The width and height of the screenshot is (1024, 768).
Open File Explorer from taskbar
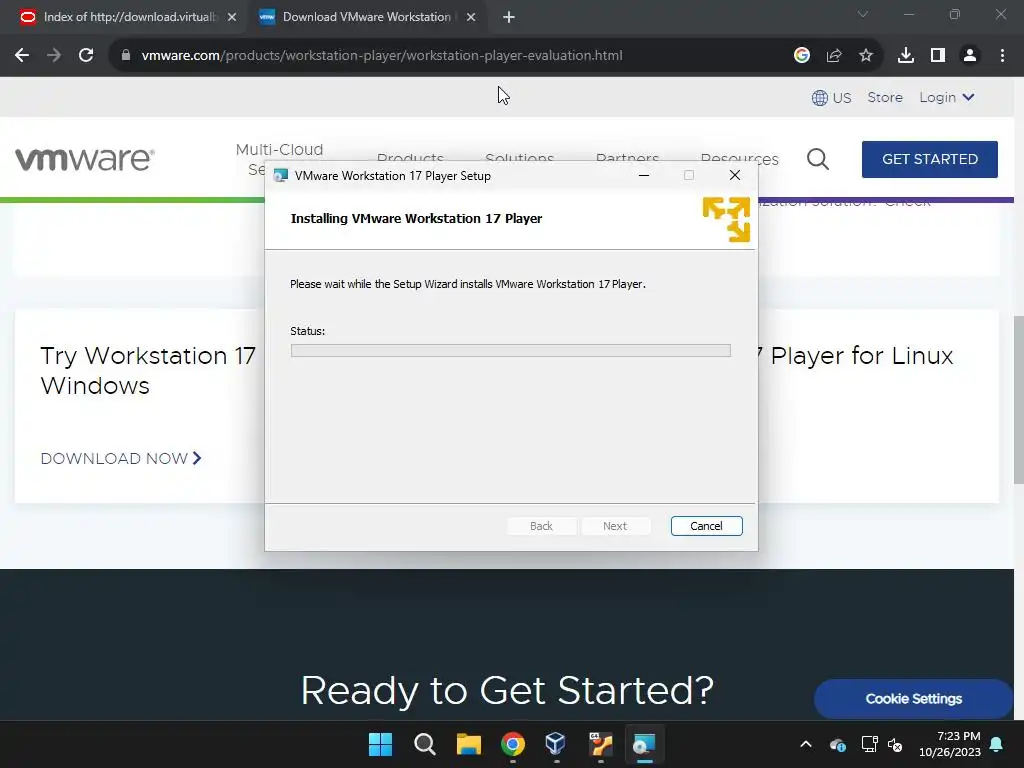[468, 744]
